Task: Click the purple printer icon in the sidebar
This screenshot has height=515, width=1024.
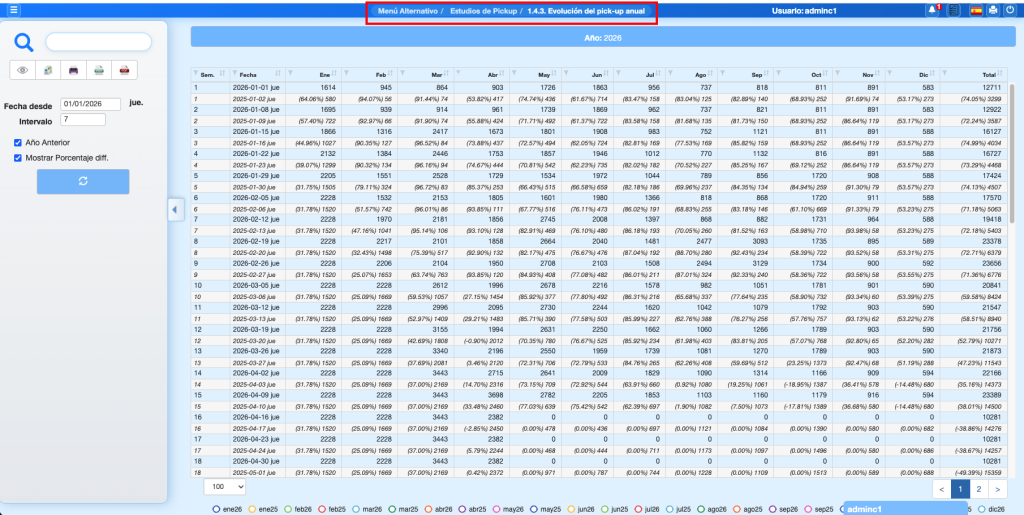Action: click(x=74, y=71)
